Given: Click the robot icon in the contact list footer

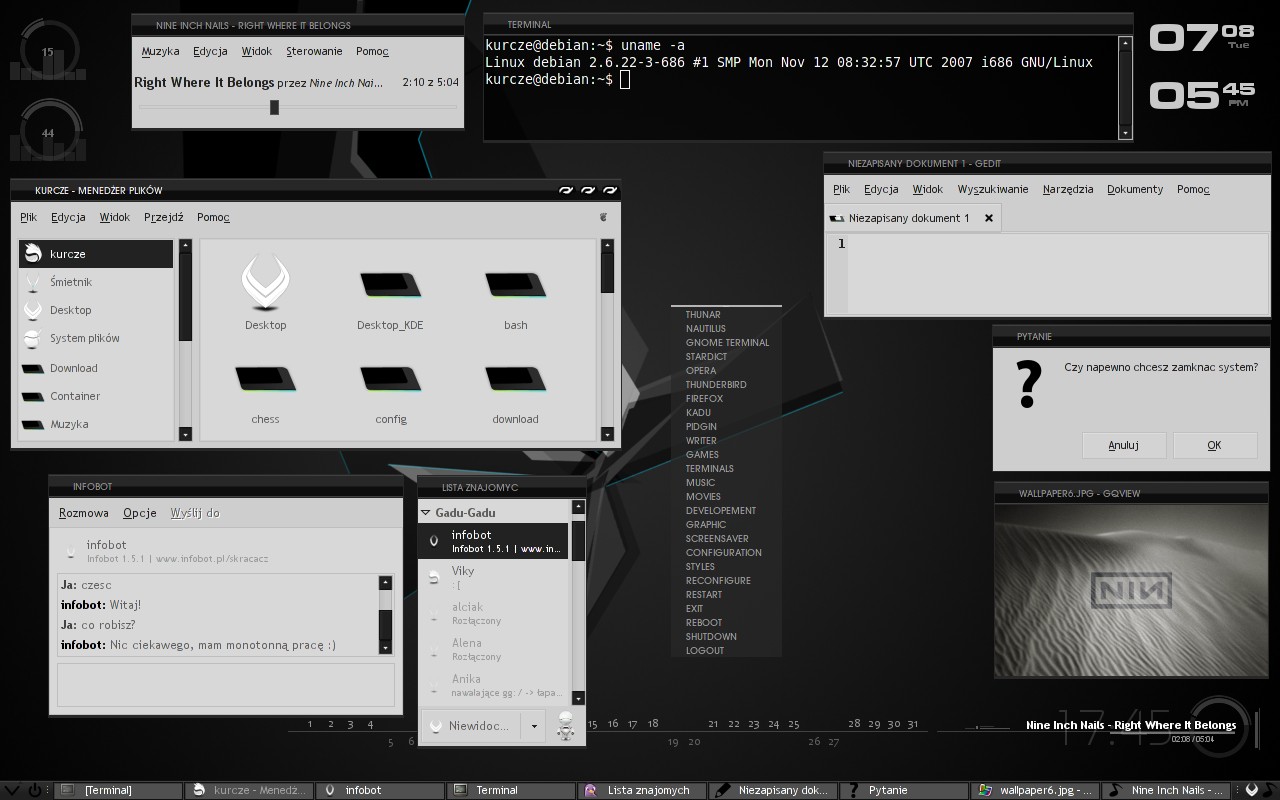Looking at the screenshot, I should tap(566, 725).
